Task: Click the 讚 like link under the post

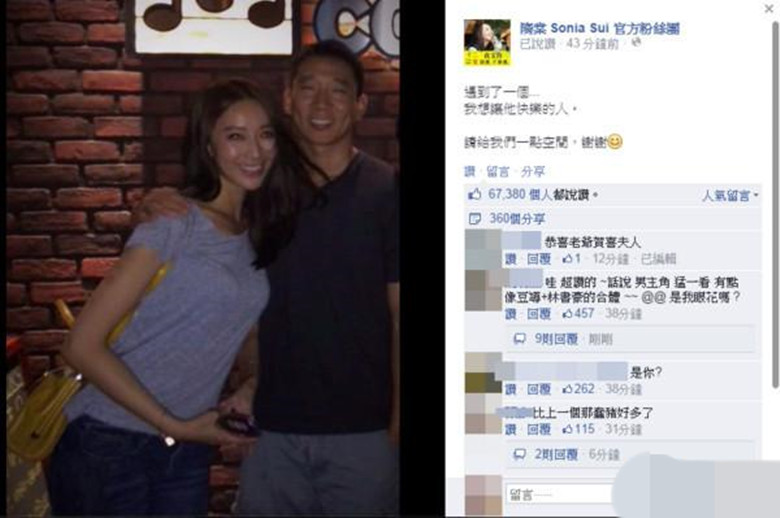Action: point(470,172)
